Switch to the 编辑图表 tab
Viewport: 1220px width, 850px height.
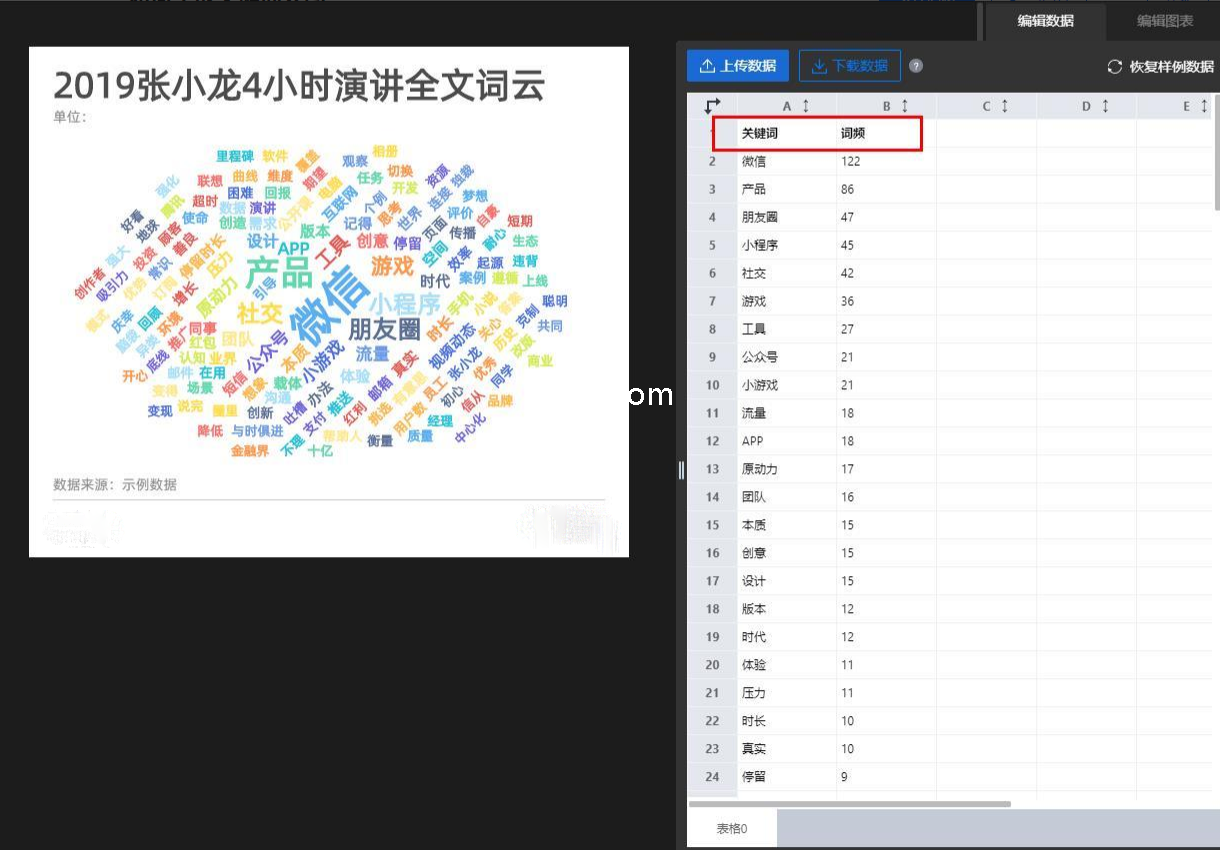point(1164,21)
